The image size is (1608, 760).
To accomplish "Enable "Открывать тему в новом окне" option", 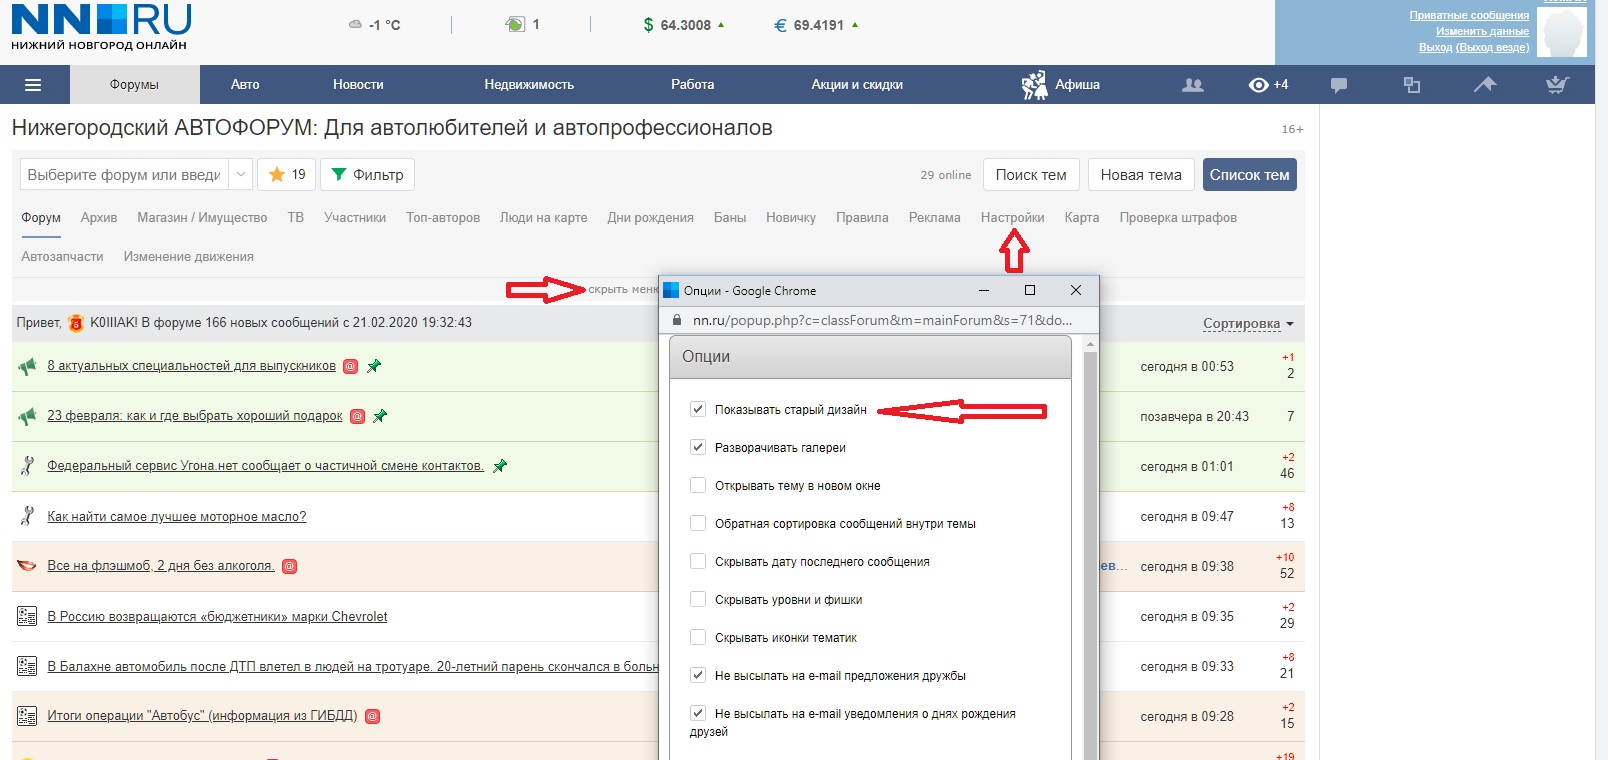I will (698, 485).
